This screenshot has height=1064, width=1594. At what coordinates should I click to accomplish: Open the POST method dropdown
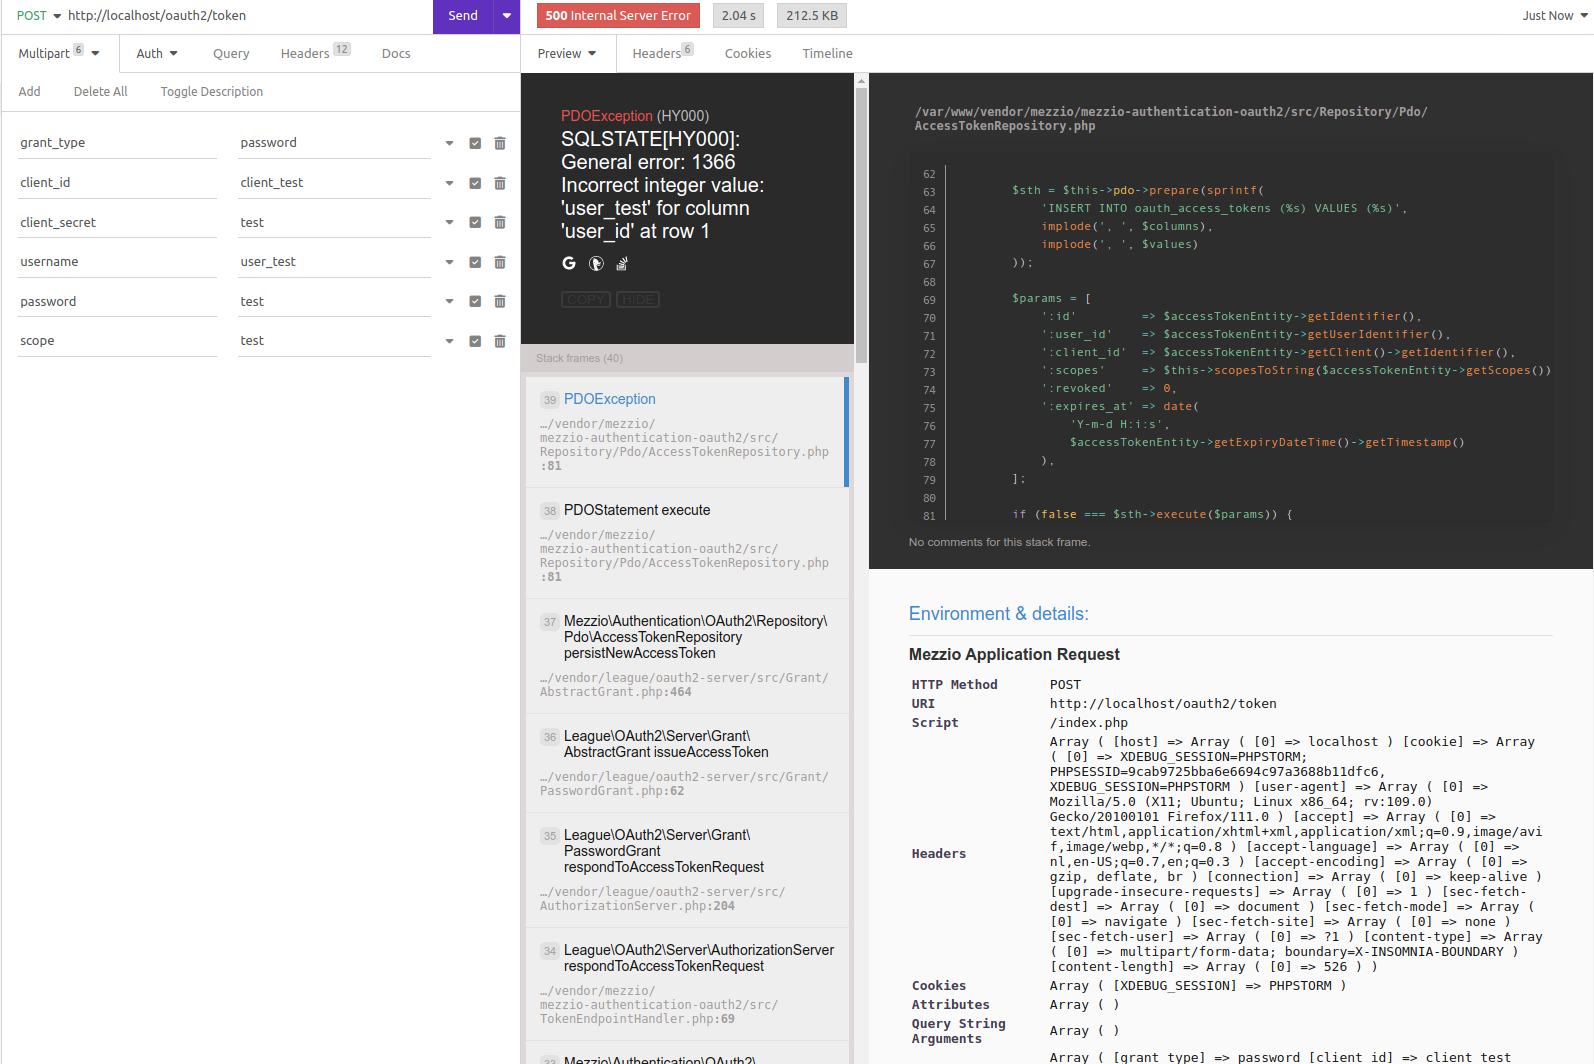click(39, 16)
